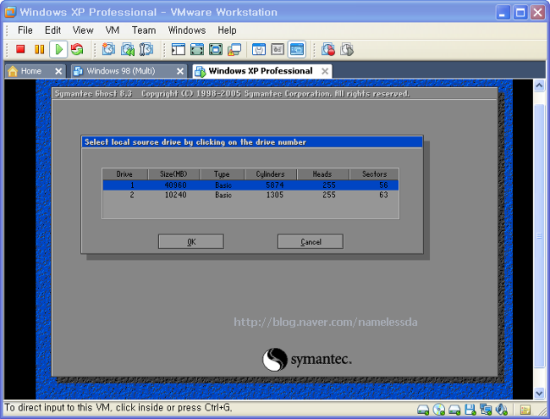
Task: Click Cancel in the Ghost drive dialog
Action: (x=310, y=242)
